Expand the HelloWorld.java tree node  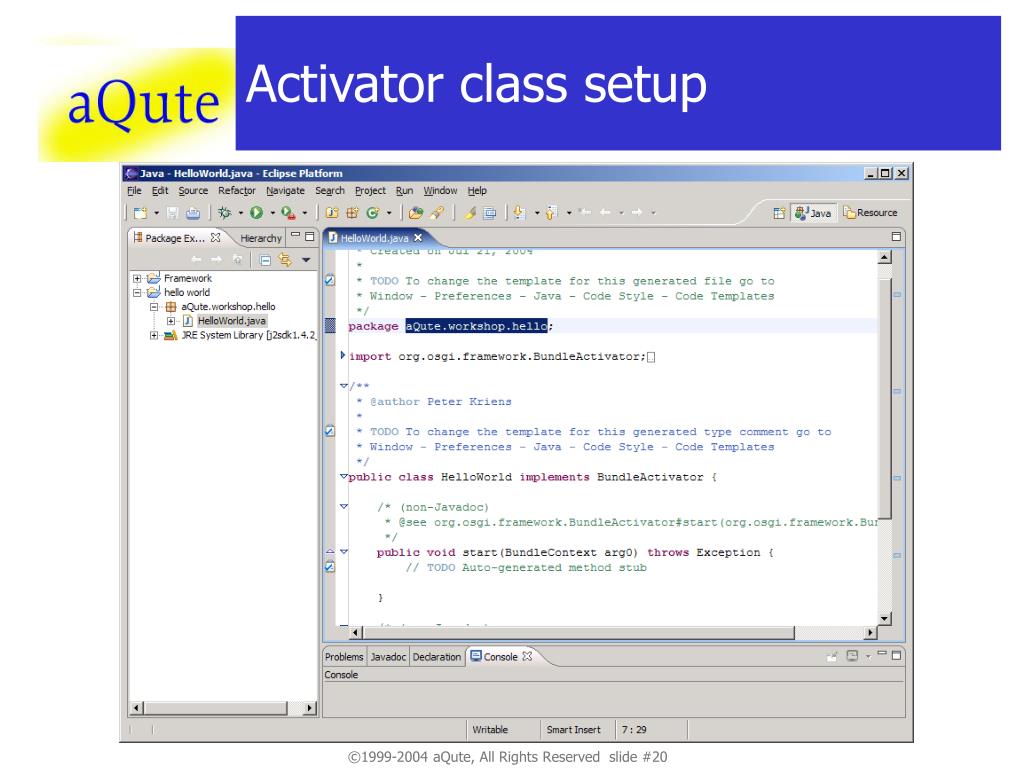coord(170,321)
